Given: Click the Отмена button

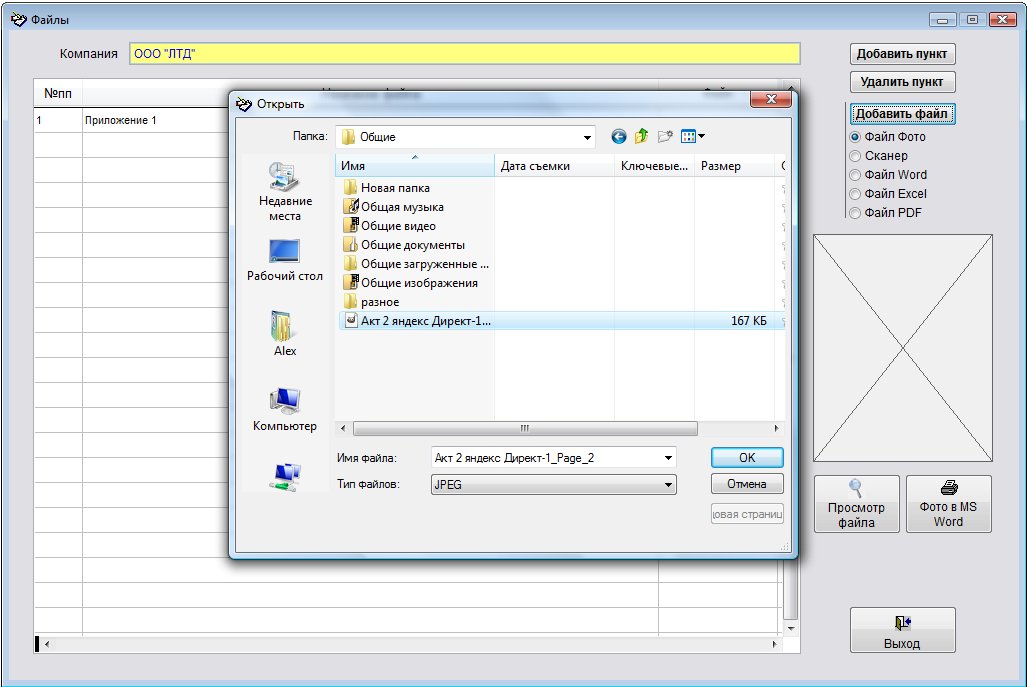Looking at the screenshot, I should tap(746, 484).
